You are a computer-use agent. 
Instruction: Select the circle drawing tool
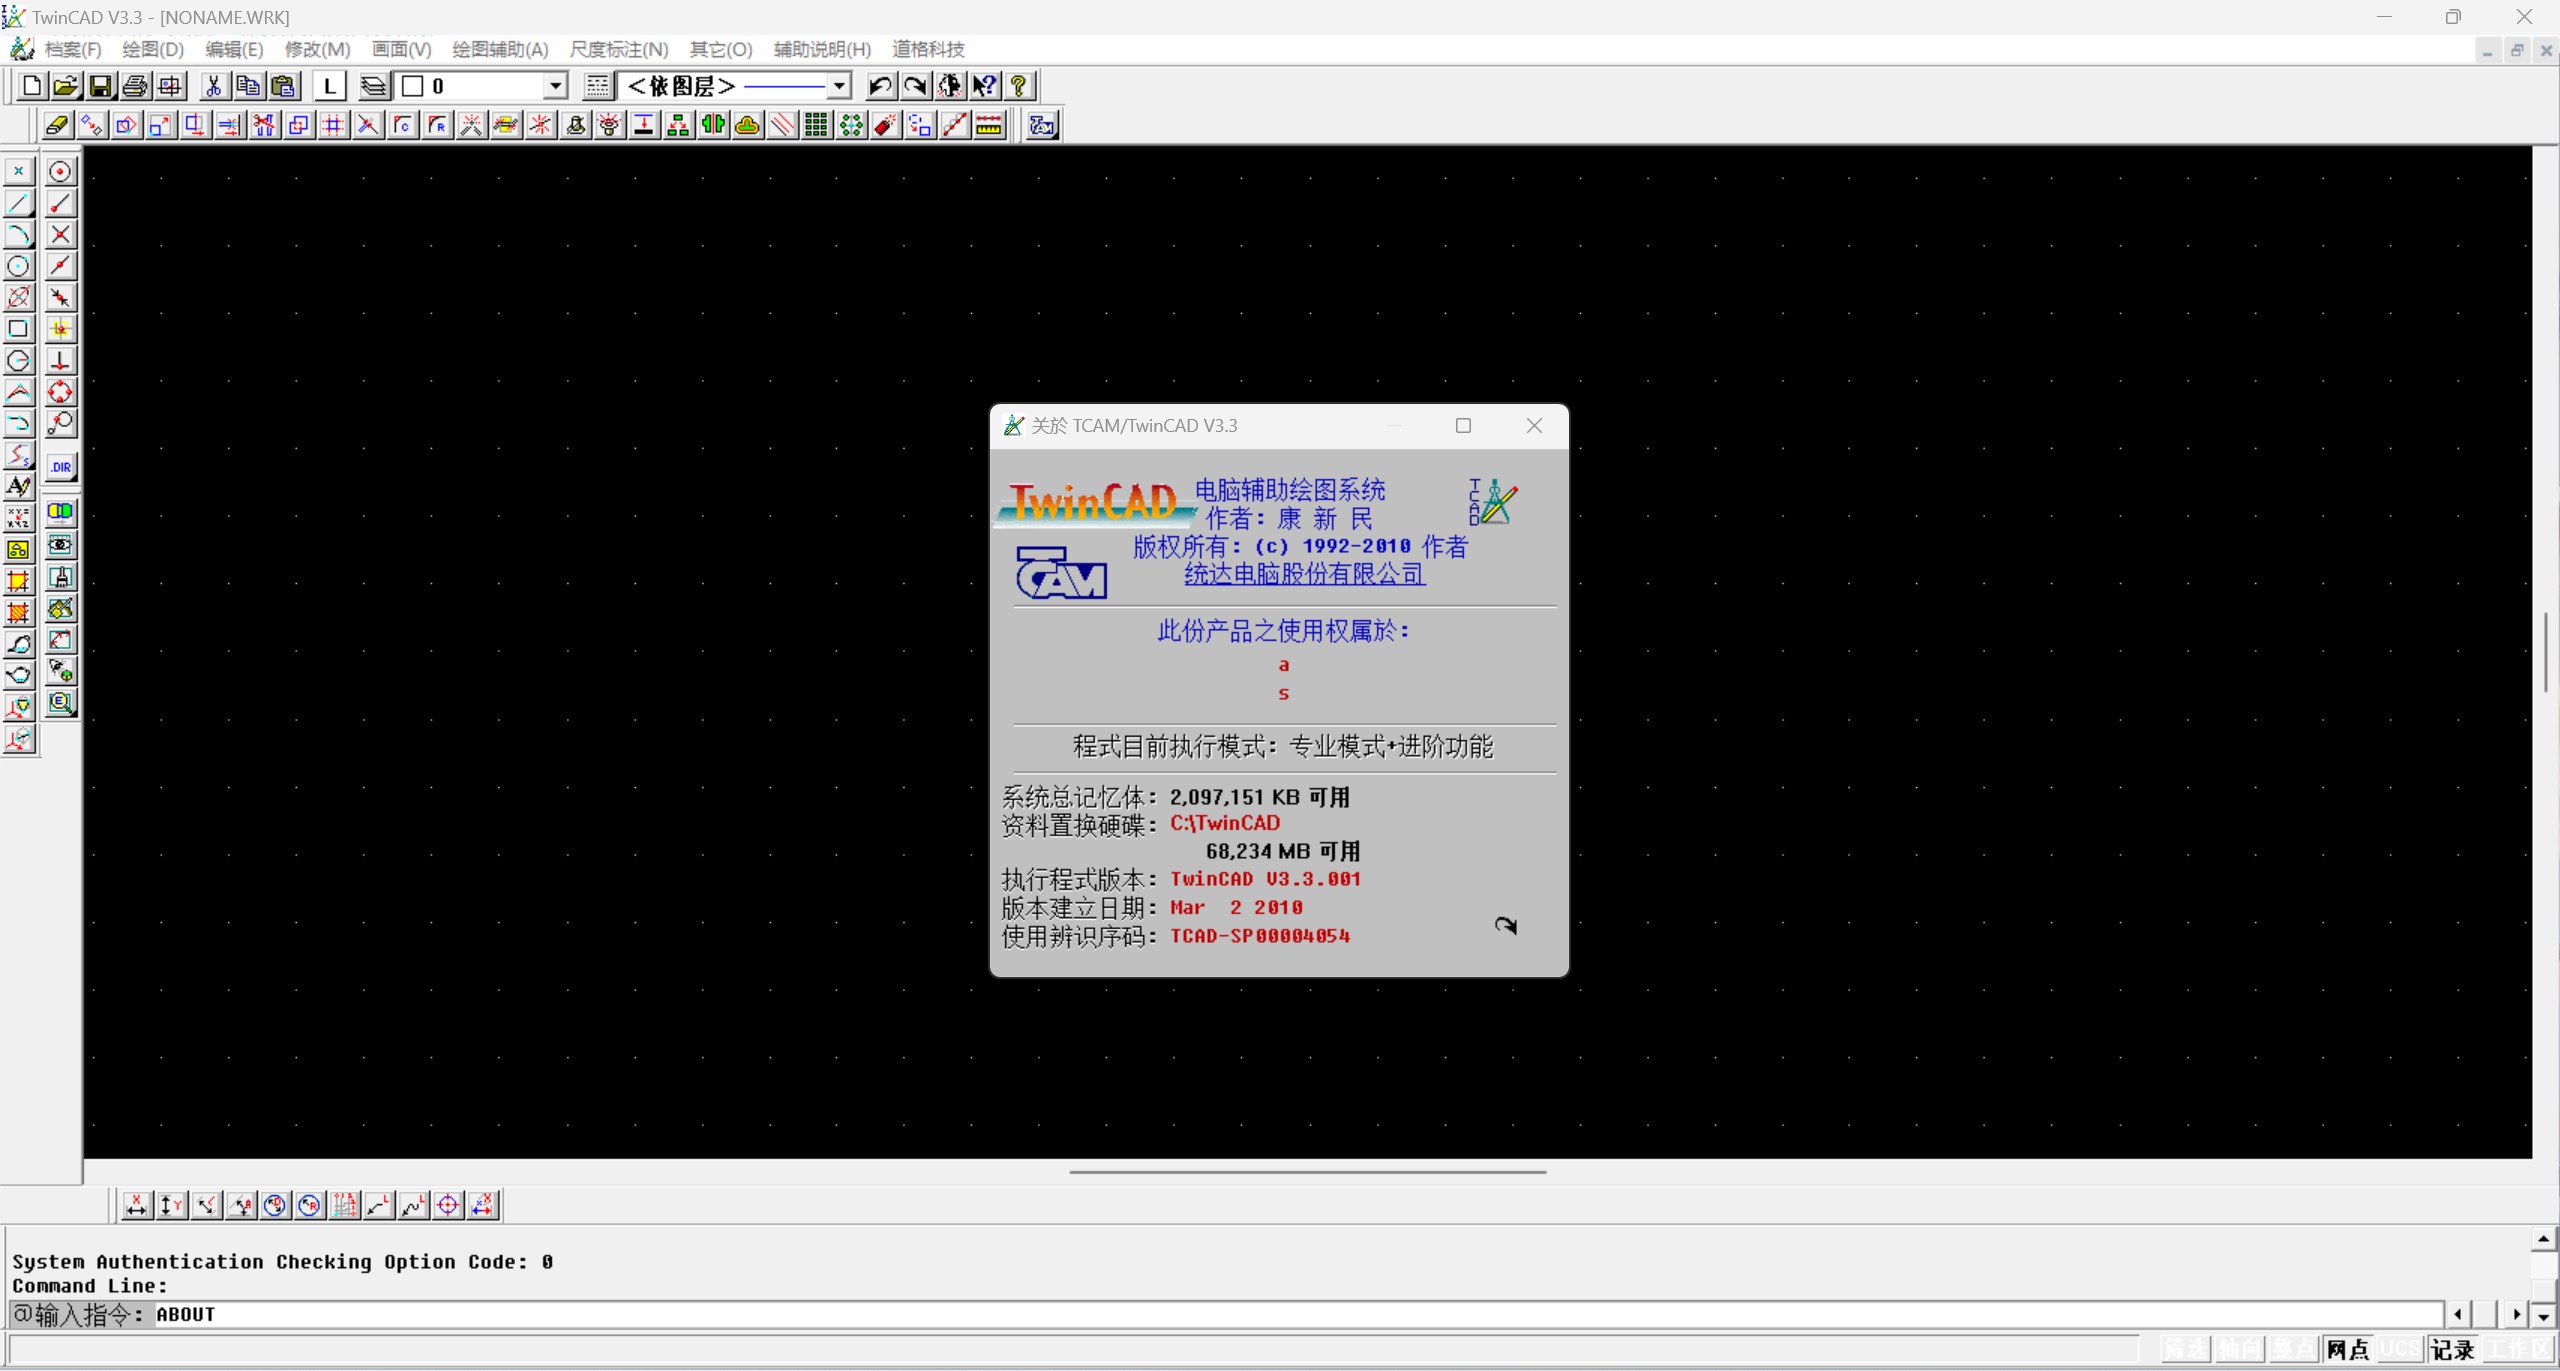[18, 266]
